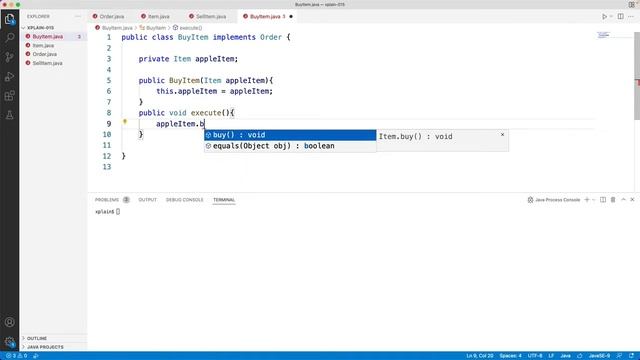Open the Output panel tab

(x=147, y=200)
